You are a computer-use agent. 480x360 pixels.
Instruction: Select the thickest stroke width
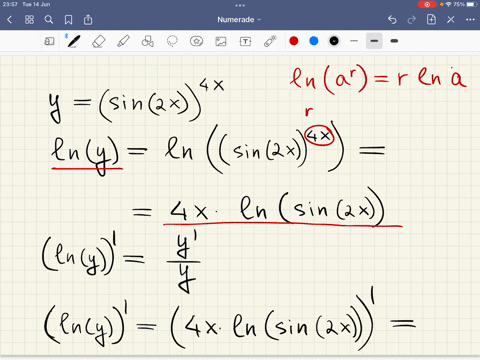(394, 41)
